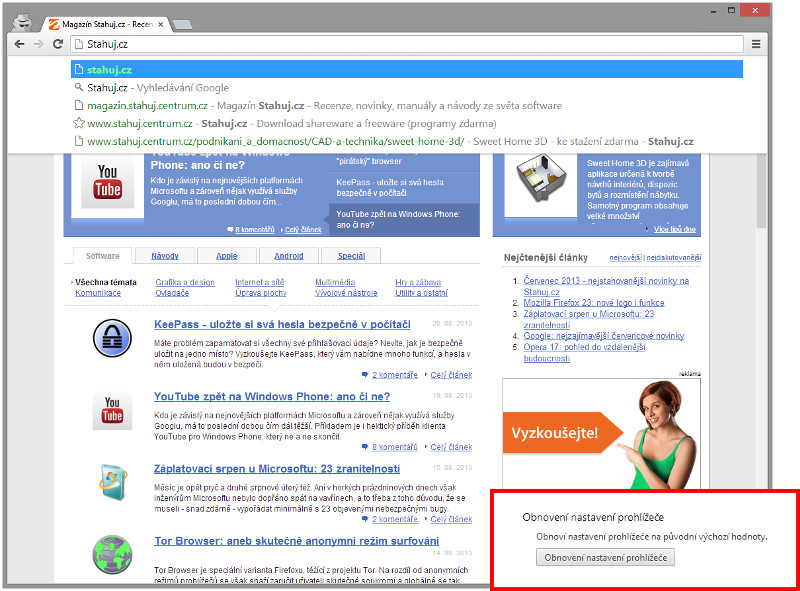This screenshot has height=591, width=800.
Task: Close the Magazín Stahuj.cz tab
Action: (161, 24)
